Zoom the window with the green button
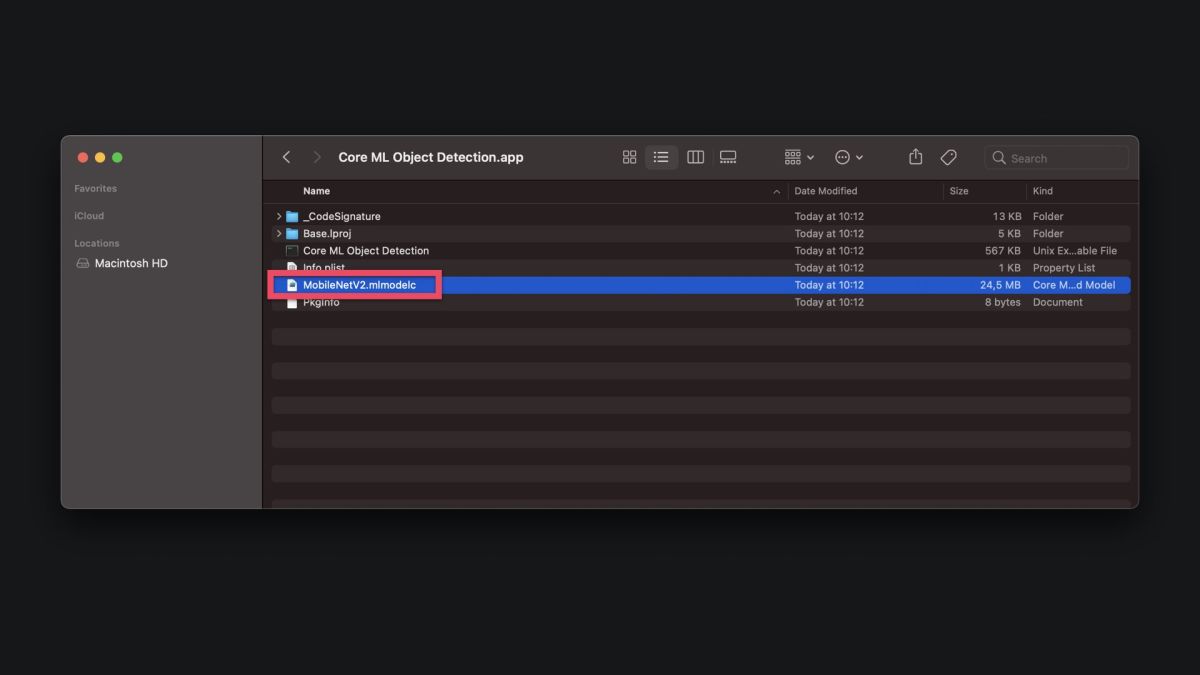The width and height of the screenshot is (1200, 675). click(117, 157)
